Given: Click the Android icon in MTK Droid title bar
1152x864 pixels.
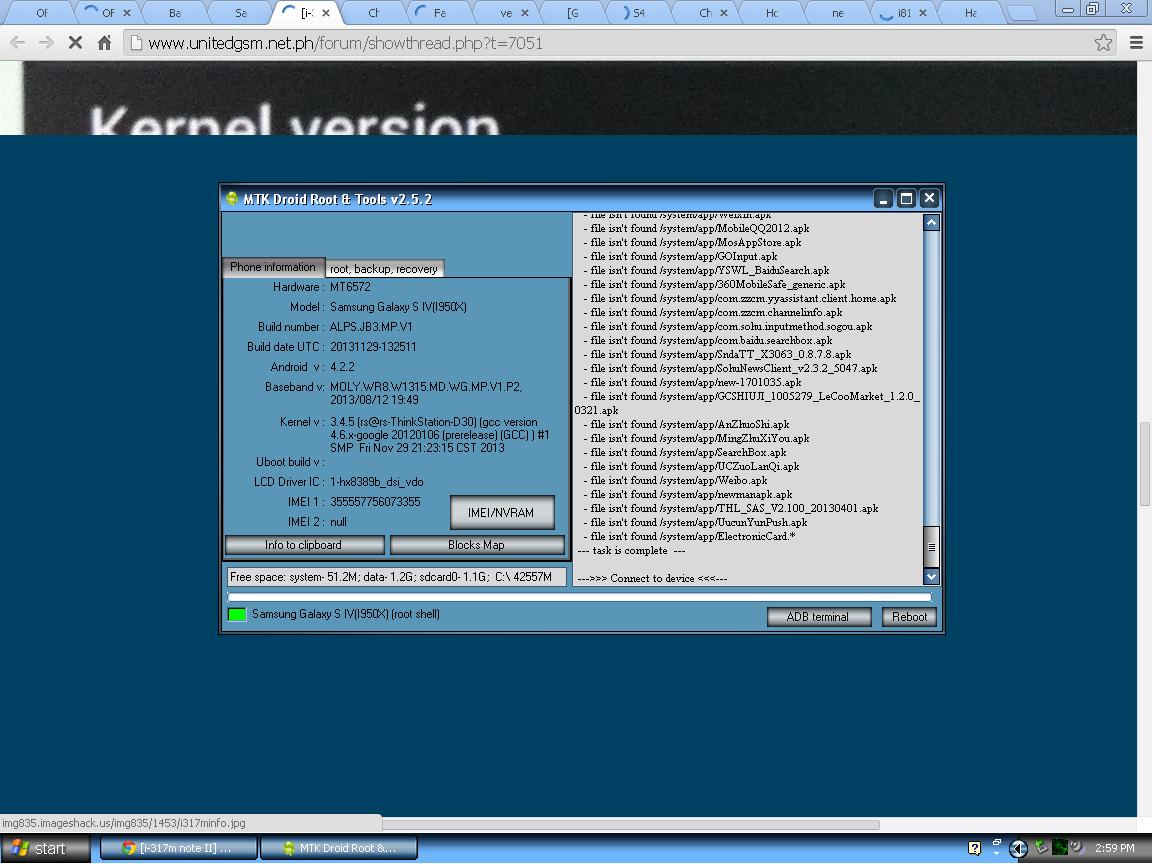Looking at the screenshot, I should (x=232, y=198).
